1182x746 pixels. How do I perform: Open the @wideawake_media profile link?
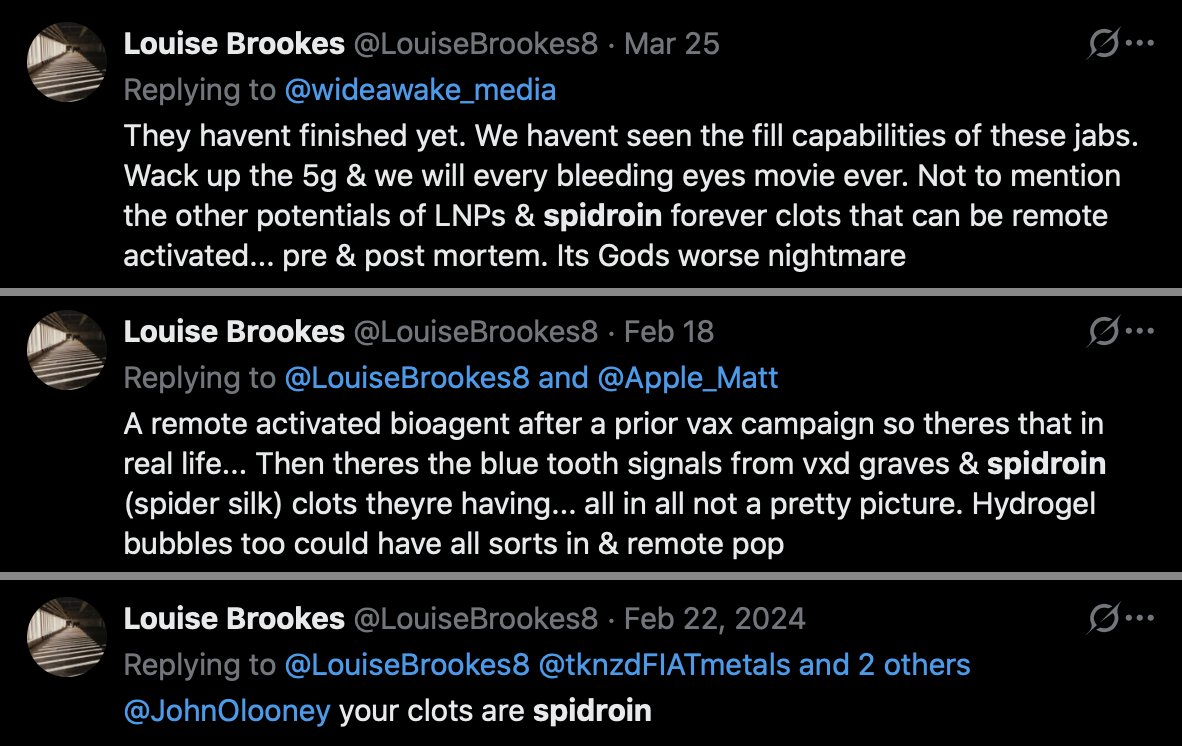(420, 91)
